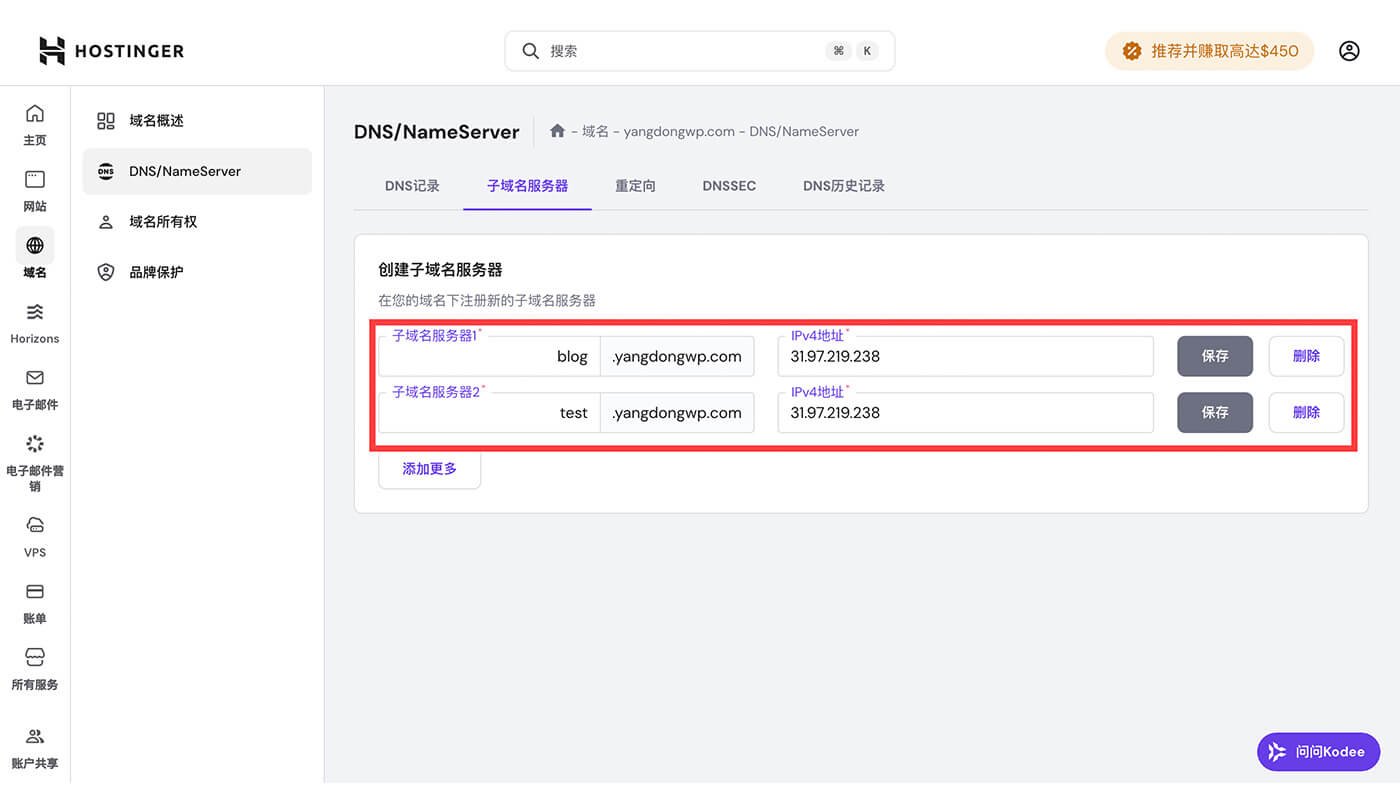Click the 添加更多 add more button
The width and height of the screenshot is (1400, 800).
click(429, 468)
